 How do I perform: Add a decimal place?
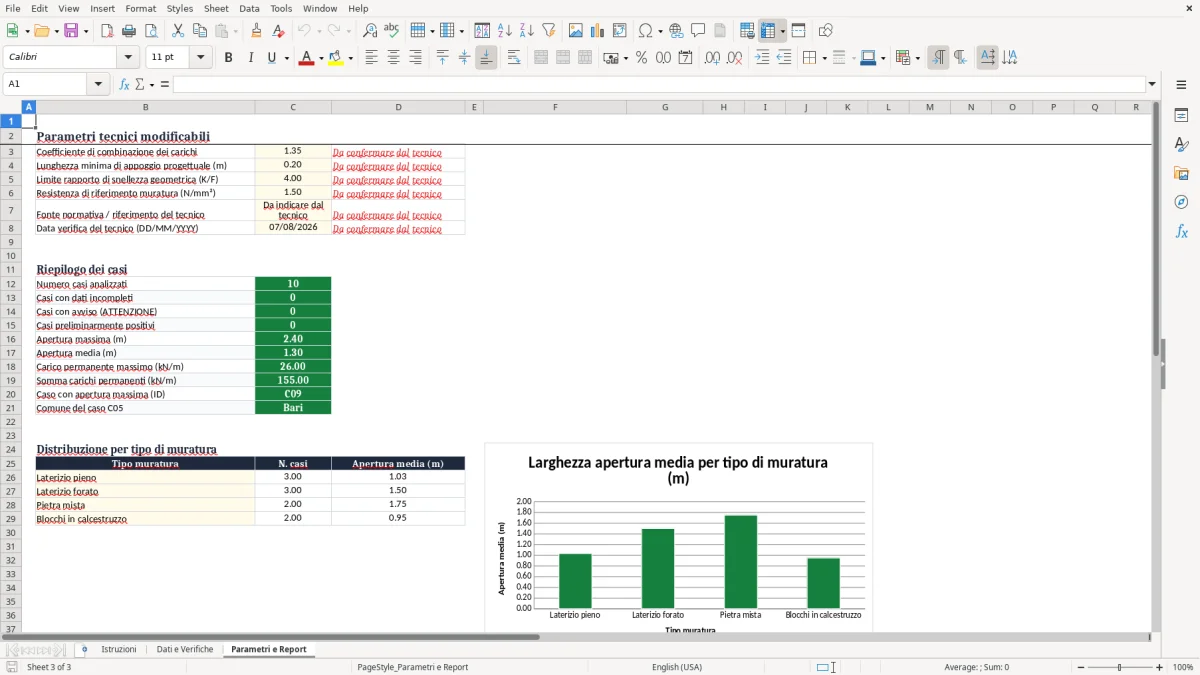pos(713,58)
